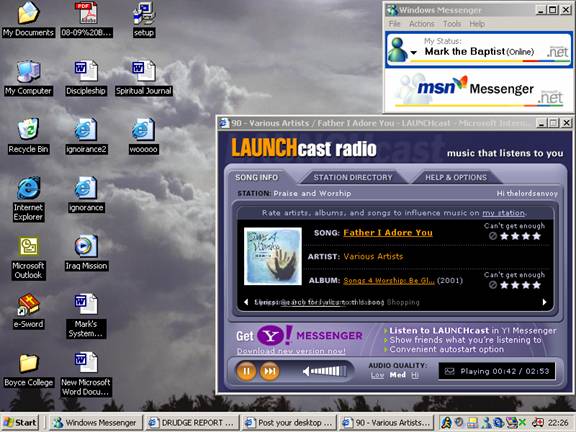
Task: Switch to DRUDGE REPORT taskbar window
Action: click(x=192, y=423)
